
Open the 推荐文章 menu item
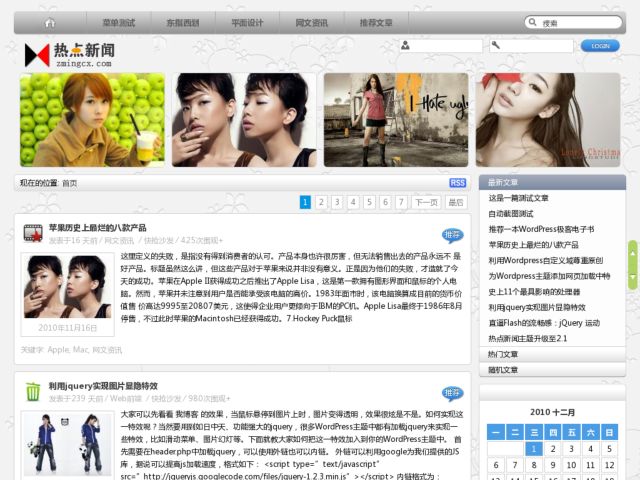point(376,23)
